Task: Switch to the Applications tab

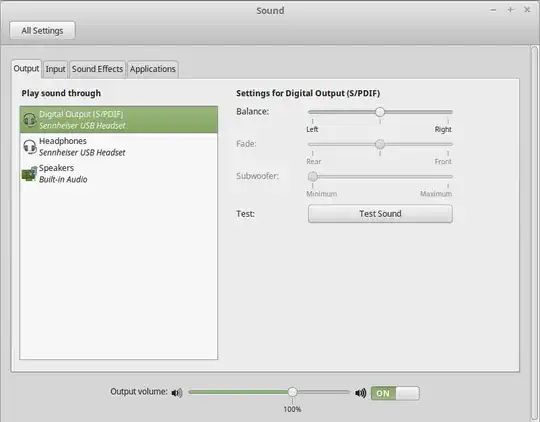Action: click(153, 69)
